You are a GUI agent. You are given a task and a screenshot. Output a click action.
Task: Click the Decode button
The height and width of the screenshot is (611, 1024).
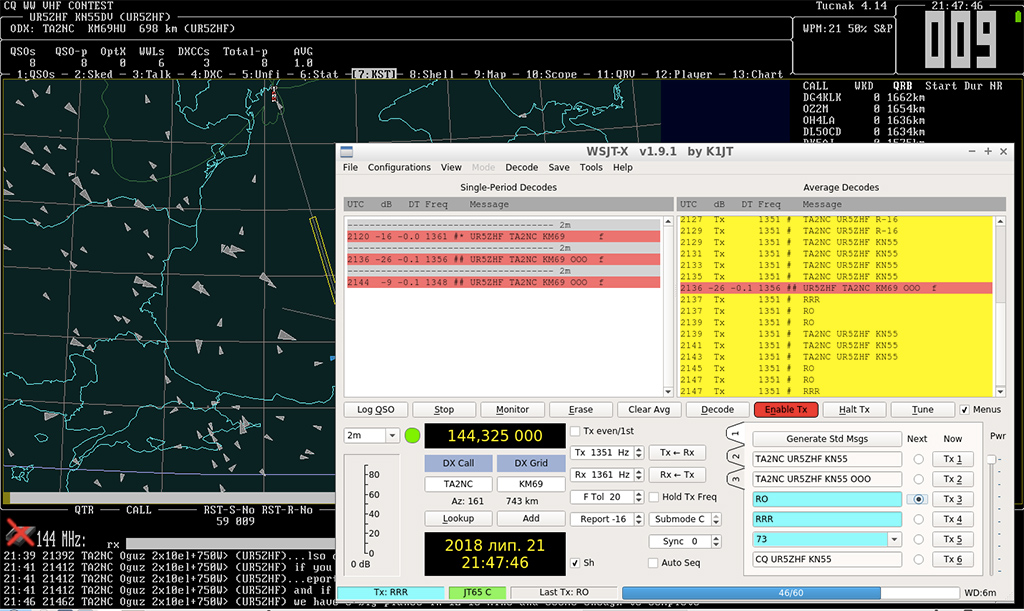pyautogui.click(x=717, y=409)
